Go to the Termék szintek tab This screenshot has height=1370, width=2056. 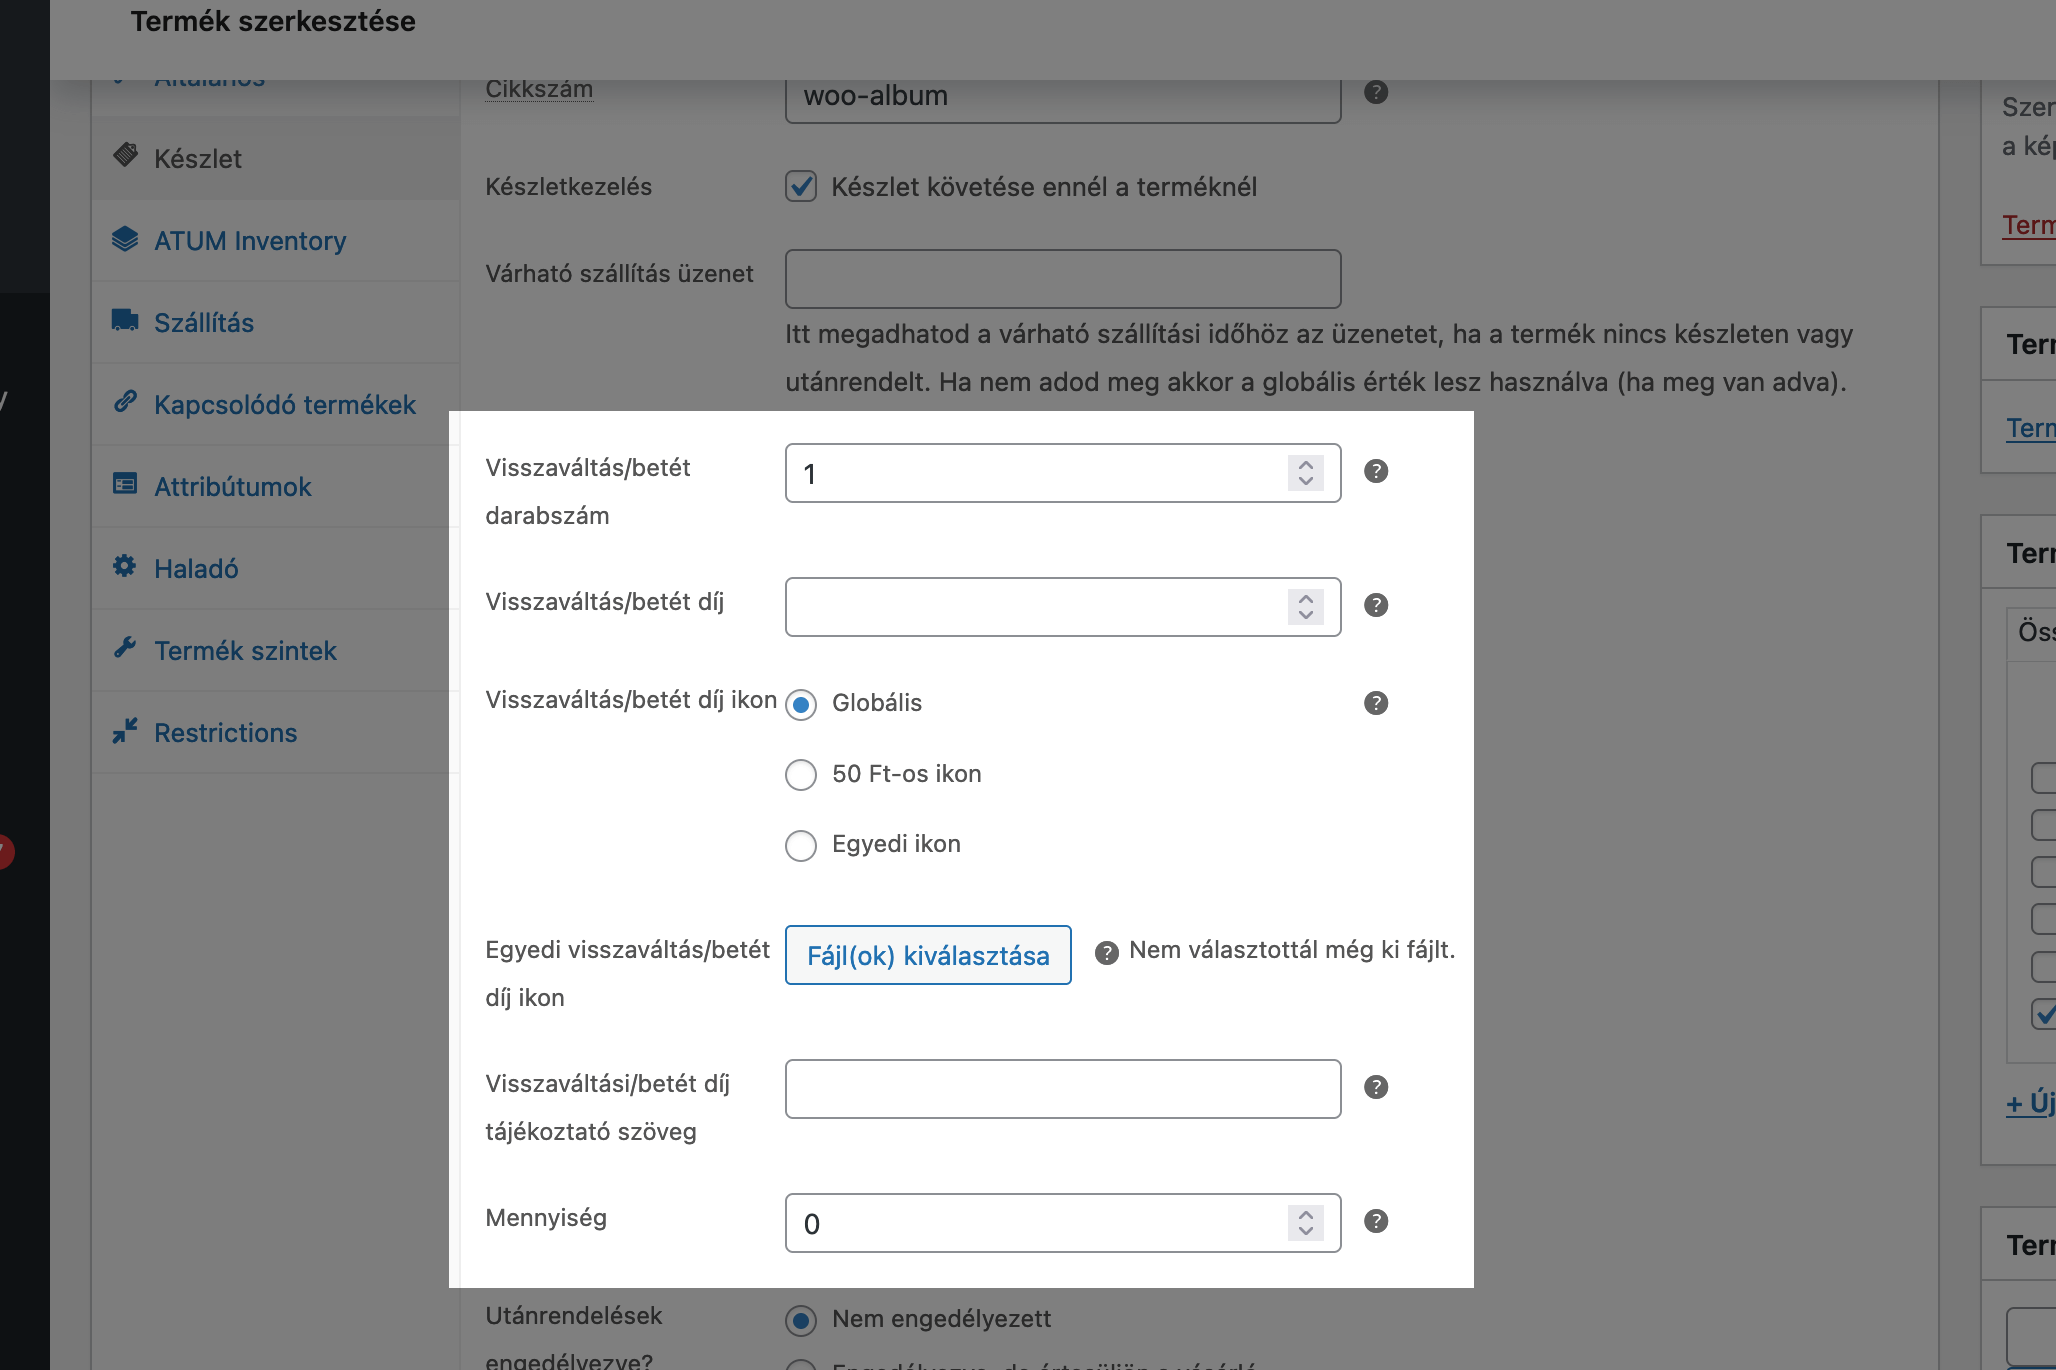tap(276, 650)
